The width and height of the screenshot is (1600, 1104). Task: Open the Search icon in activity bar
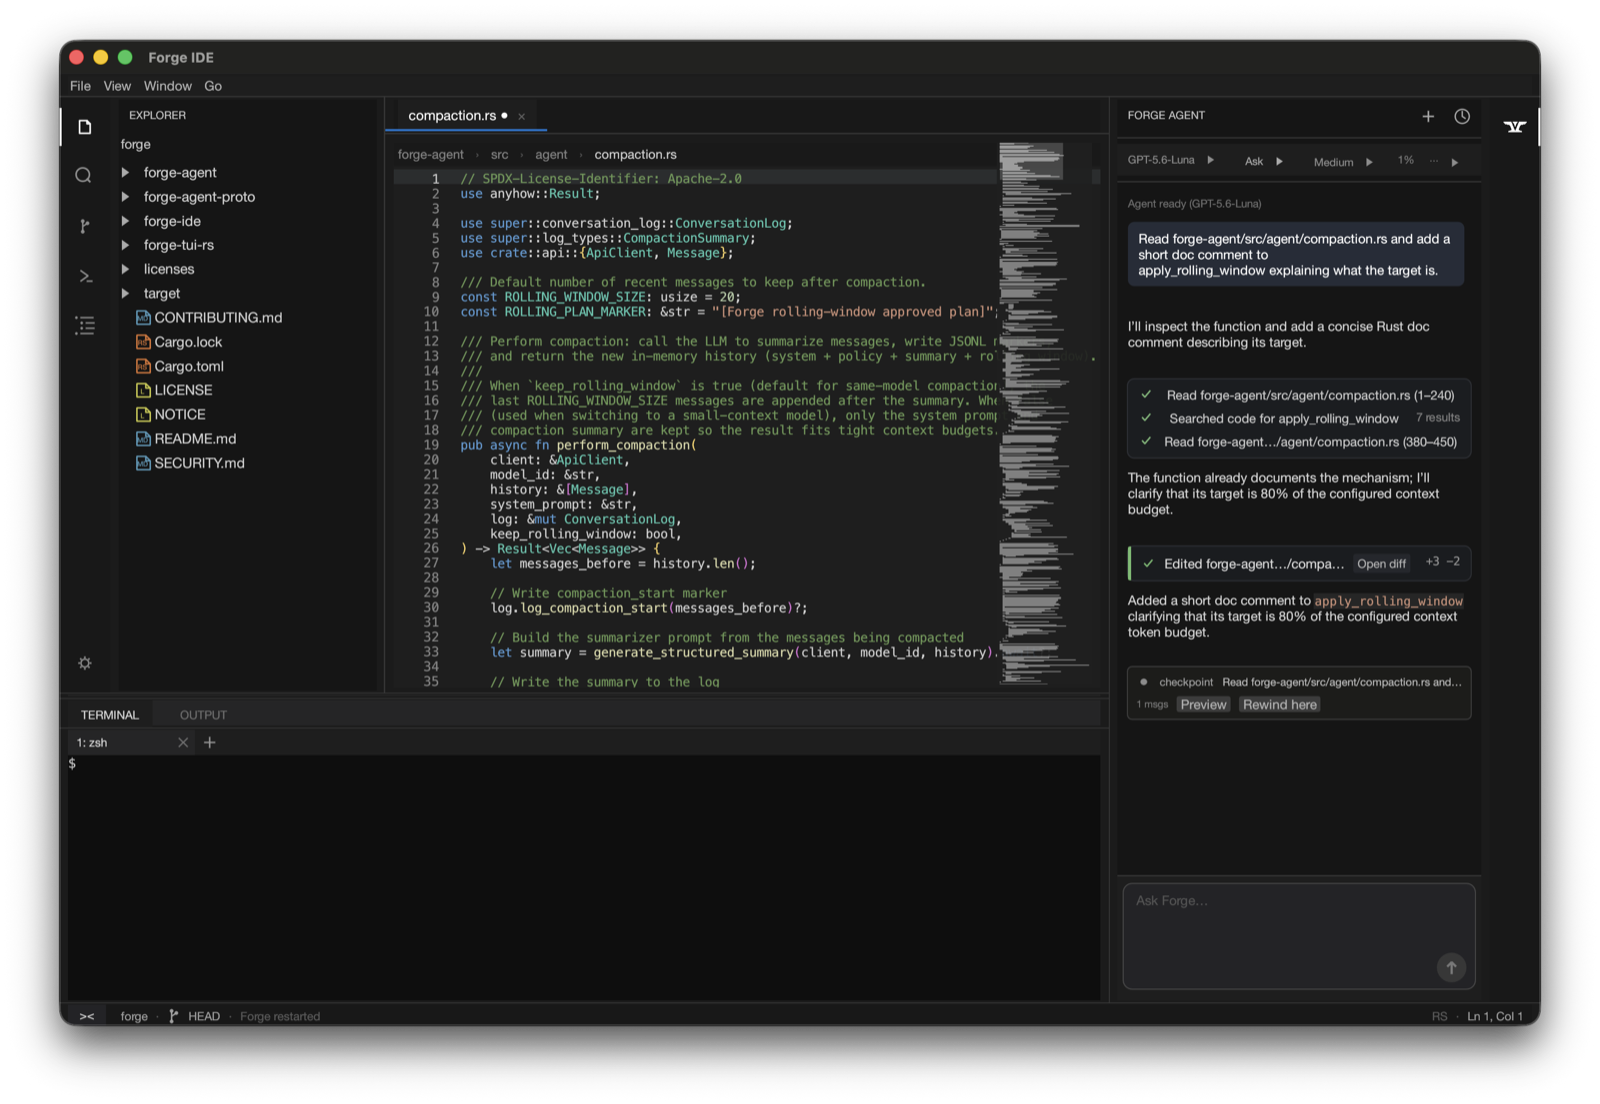pyautogui.click(x=84, y=176)
